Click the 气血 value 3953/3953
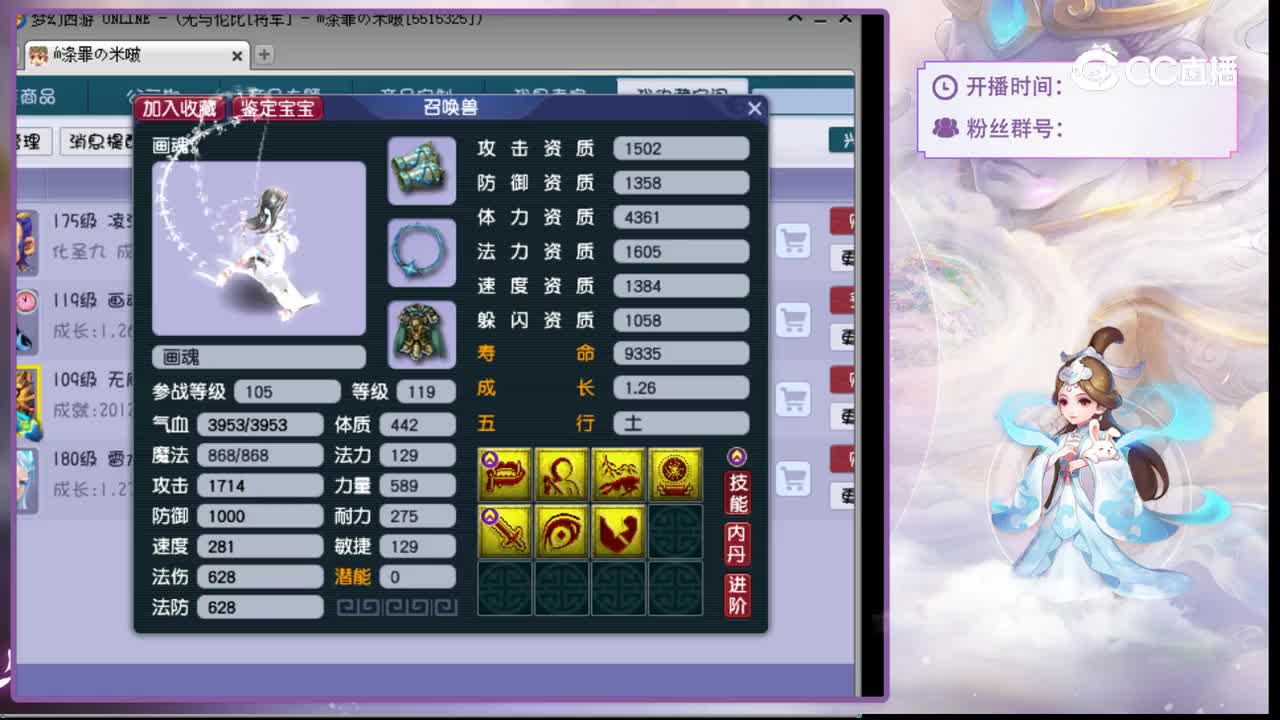Viewport: 1280px width, 720px height. tap(260, 424)
